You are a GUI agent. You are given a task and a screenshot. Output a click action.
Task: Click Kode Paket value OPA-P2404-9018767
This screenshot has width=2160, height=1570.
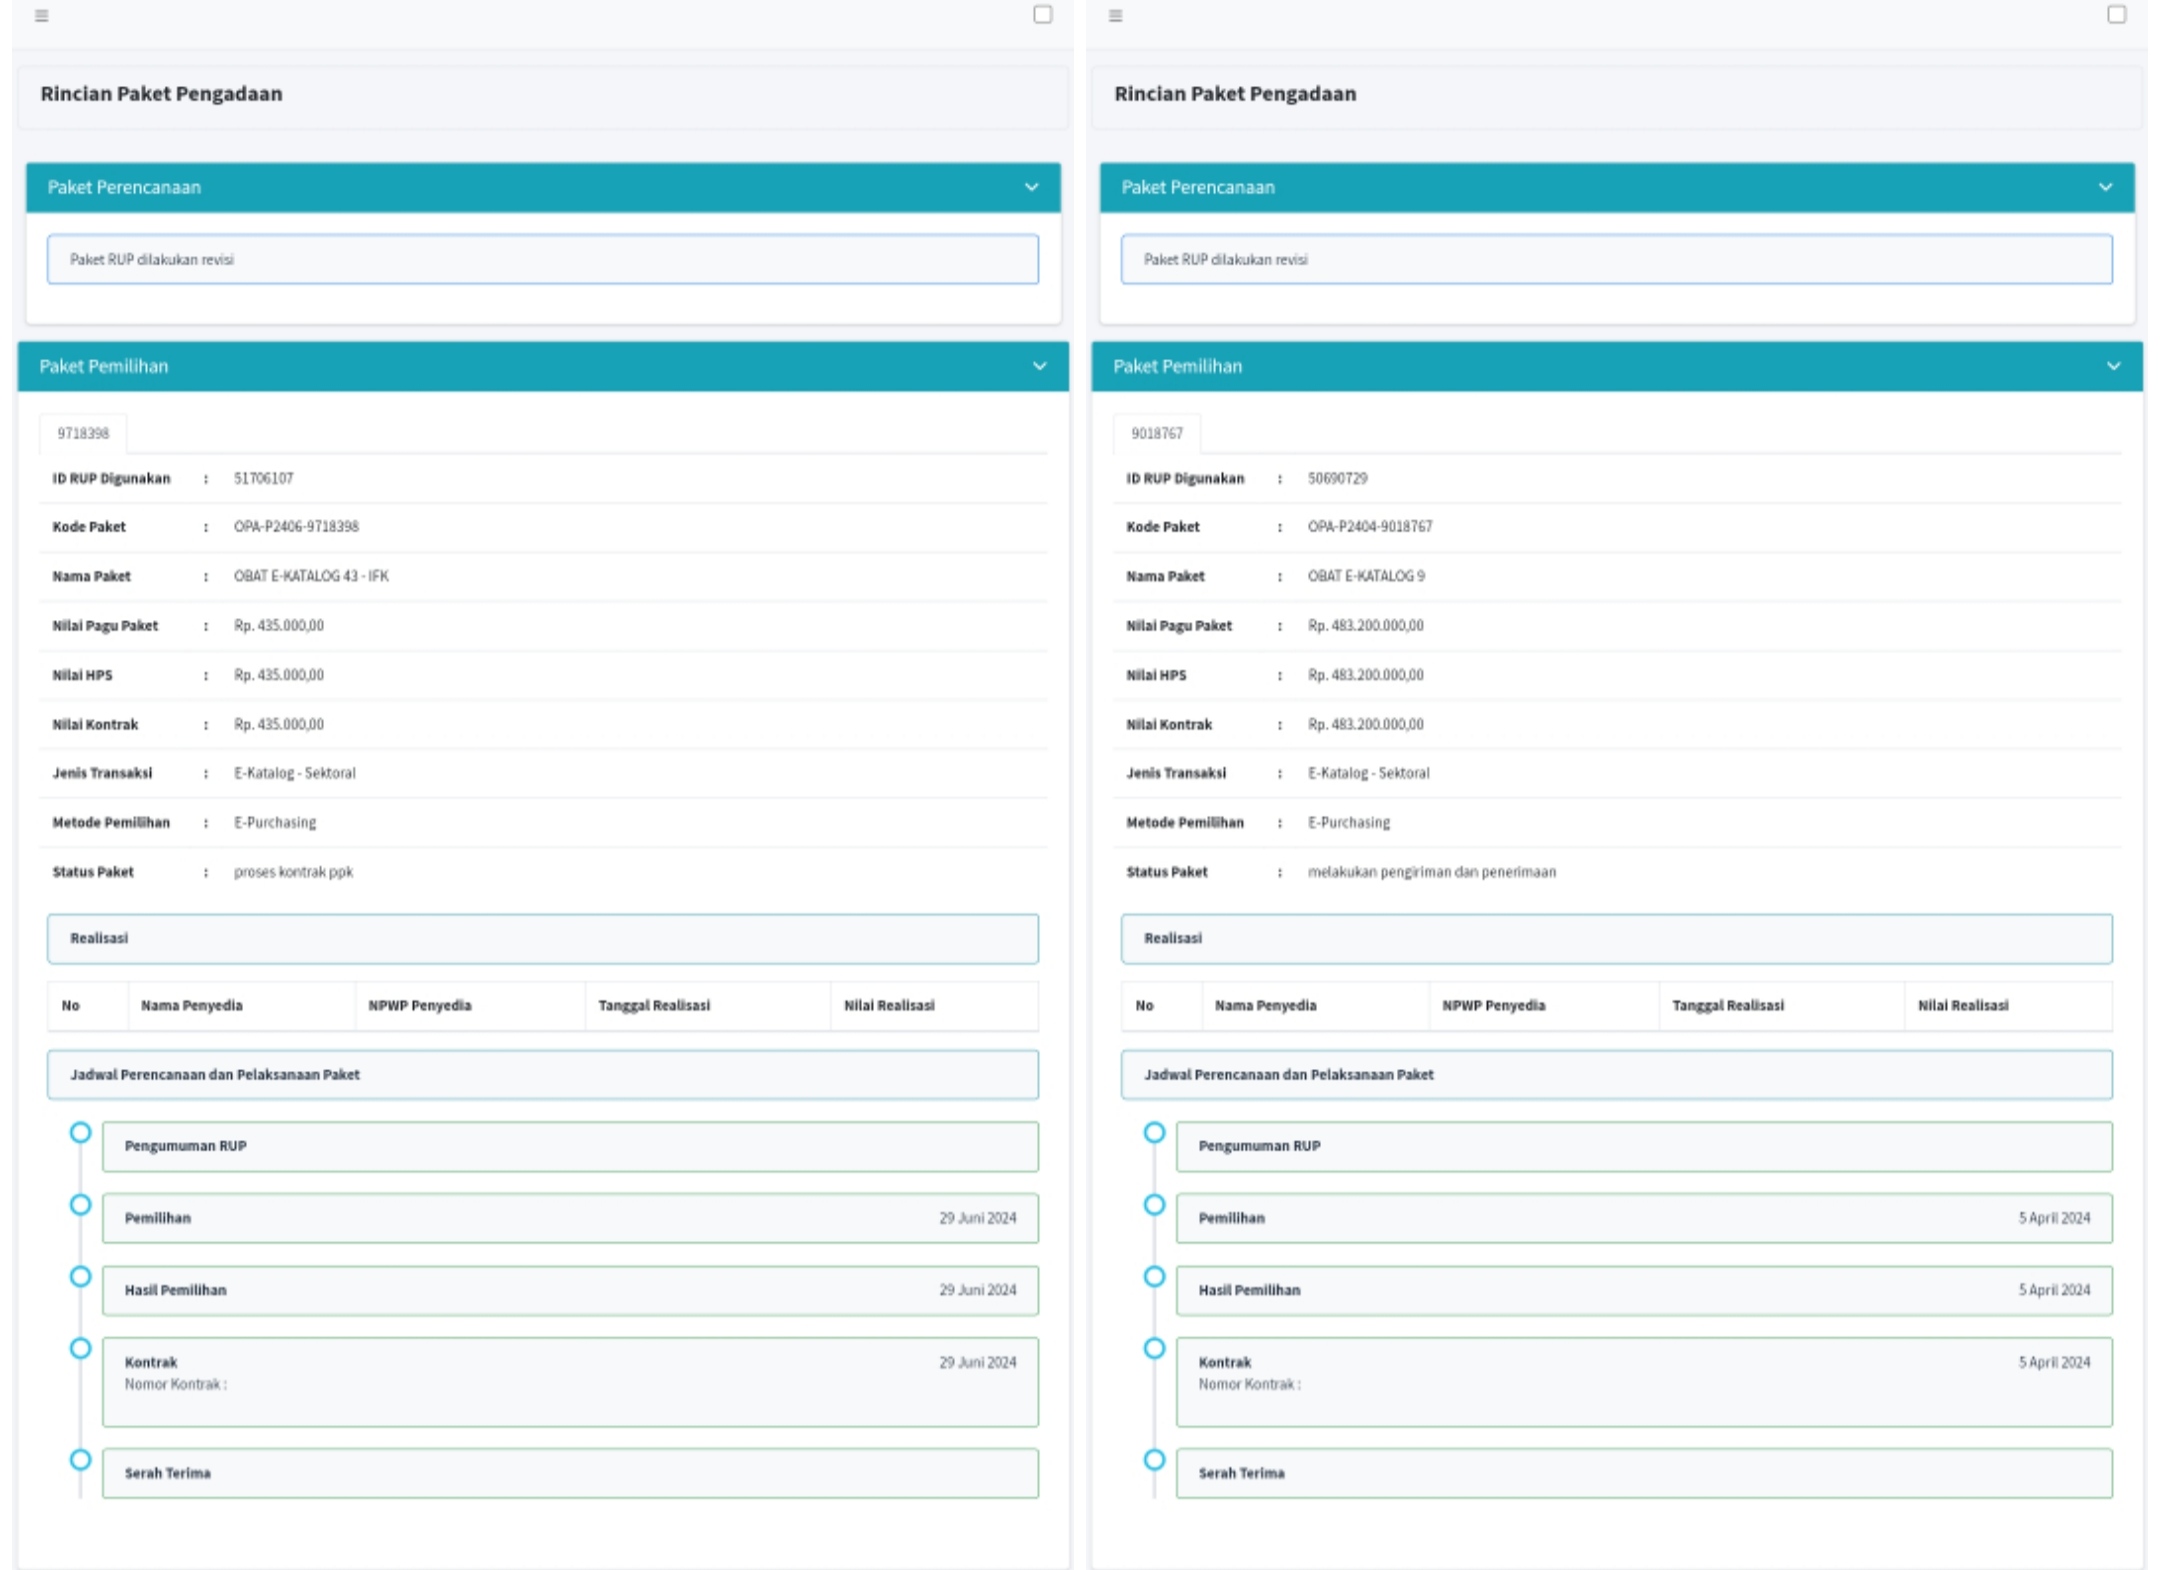coord(1370,526)
